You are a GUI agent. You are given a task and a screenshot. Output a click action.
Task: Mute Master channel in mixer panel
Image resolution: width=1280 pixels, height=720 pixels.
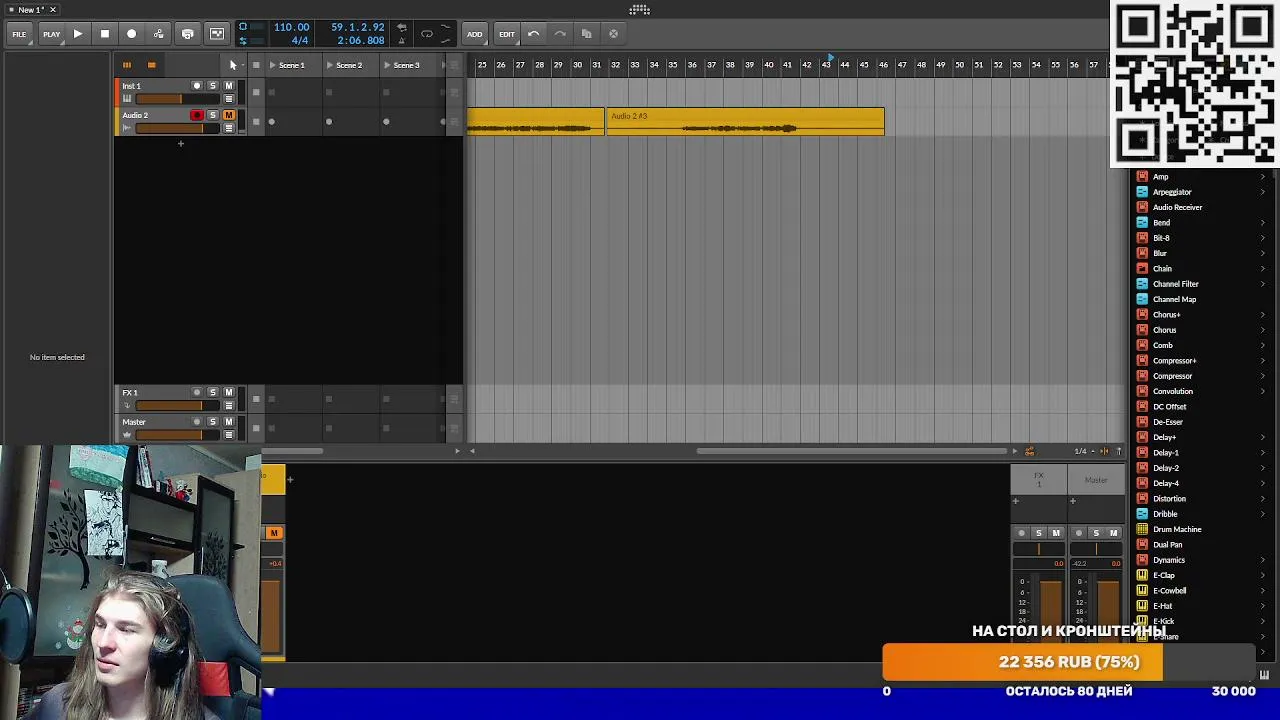[1113, 533]
